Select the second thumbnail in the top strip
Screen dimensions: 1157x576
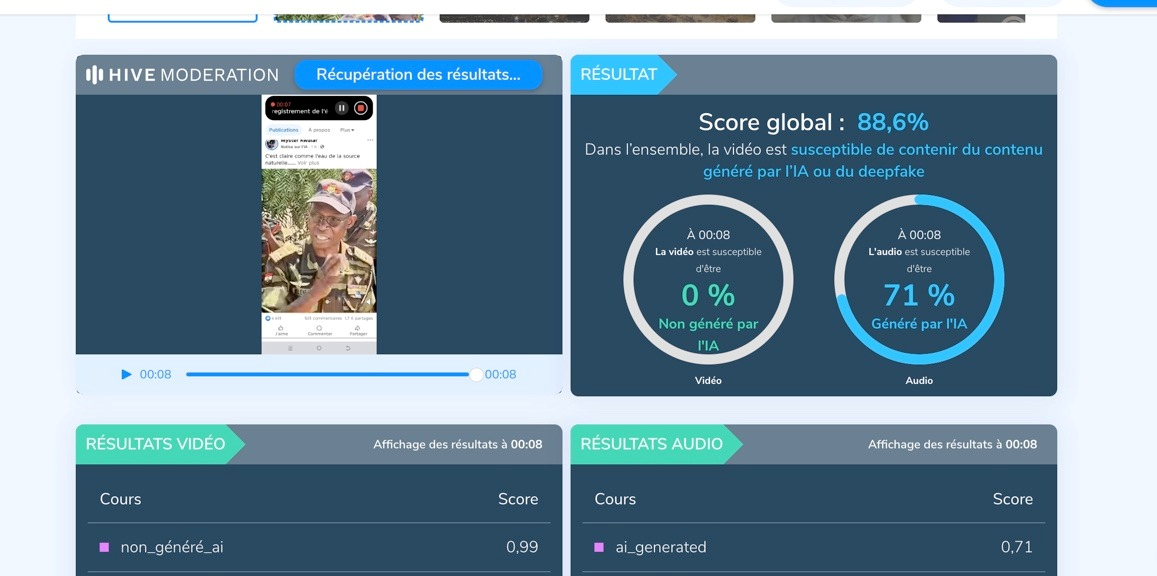348,15
